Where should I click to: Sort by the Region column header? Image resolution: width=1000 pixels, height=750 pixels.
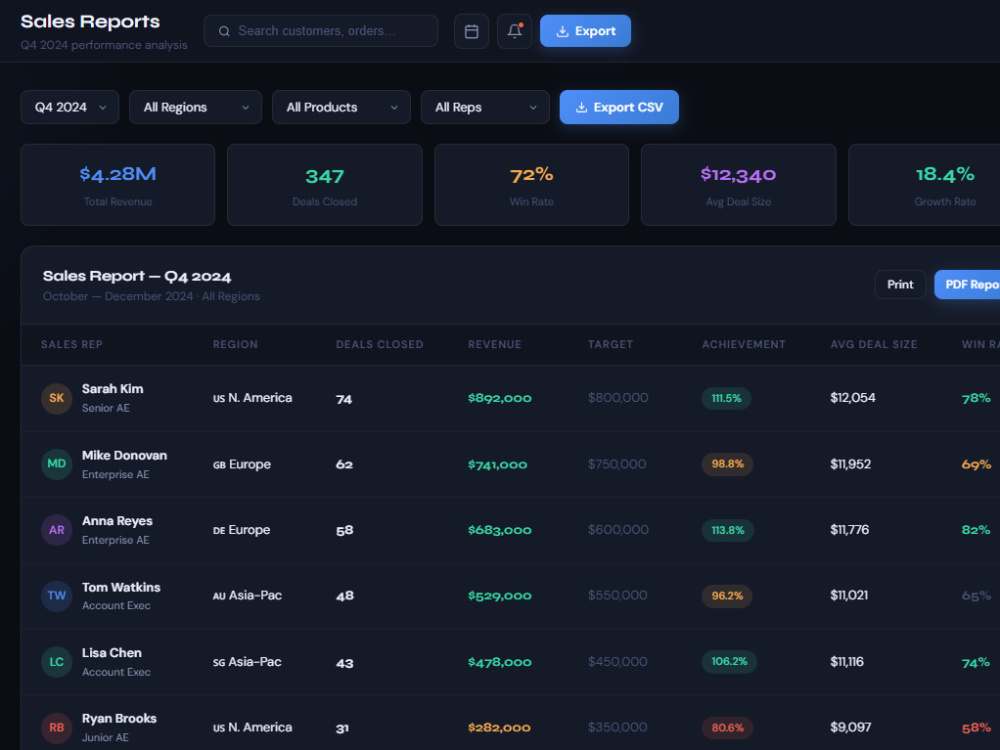235,344
